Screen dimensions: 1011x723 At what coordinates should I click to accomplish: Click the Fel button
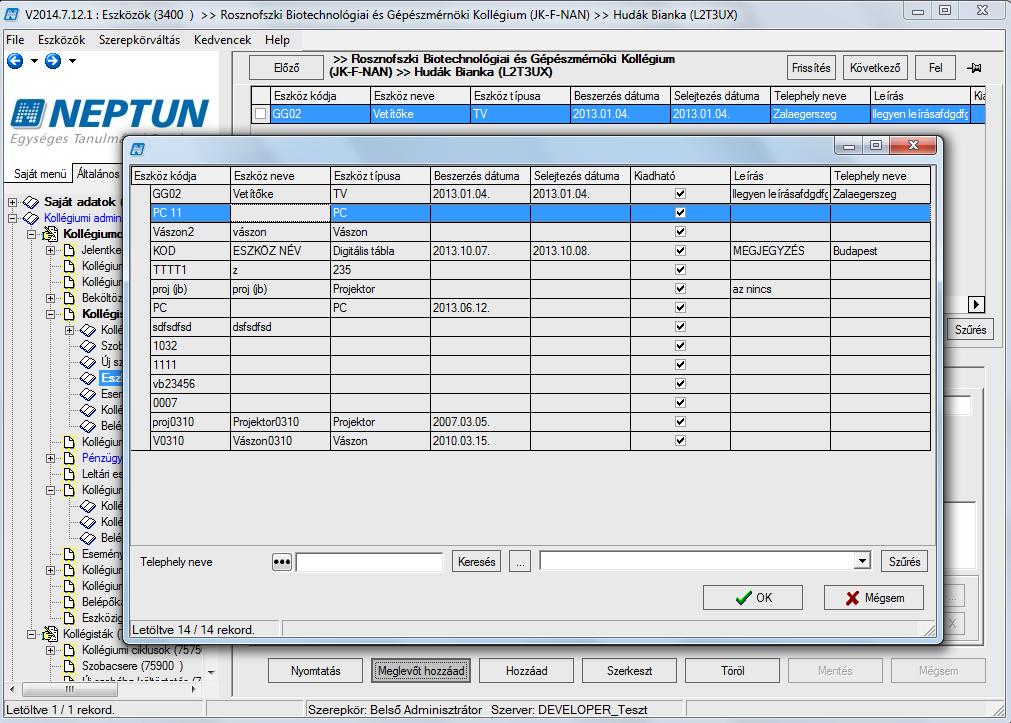point(935,68)
